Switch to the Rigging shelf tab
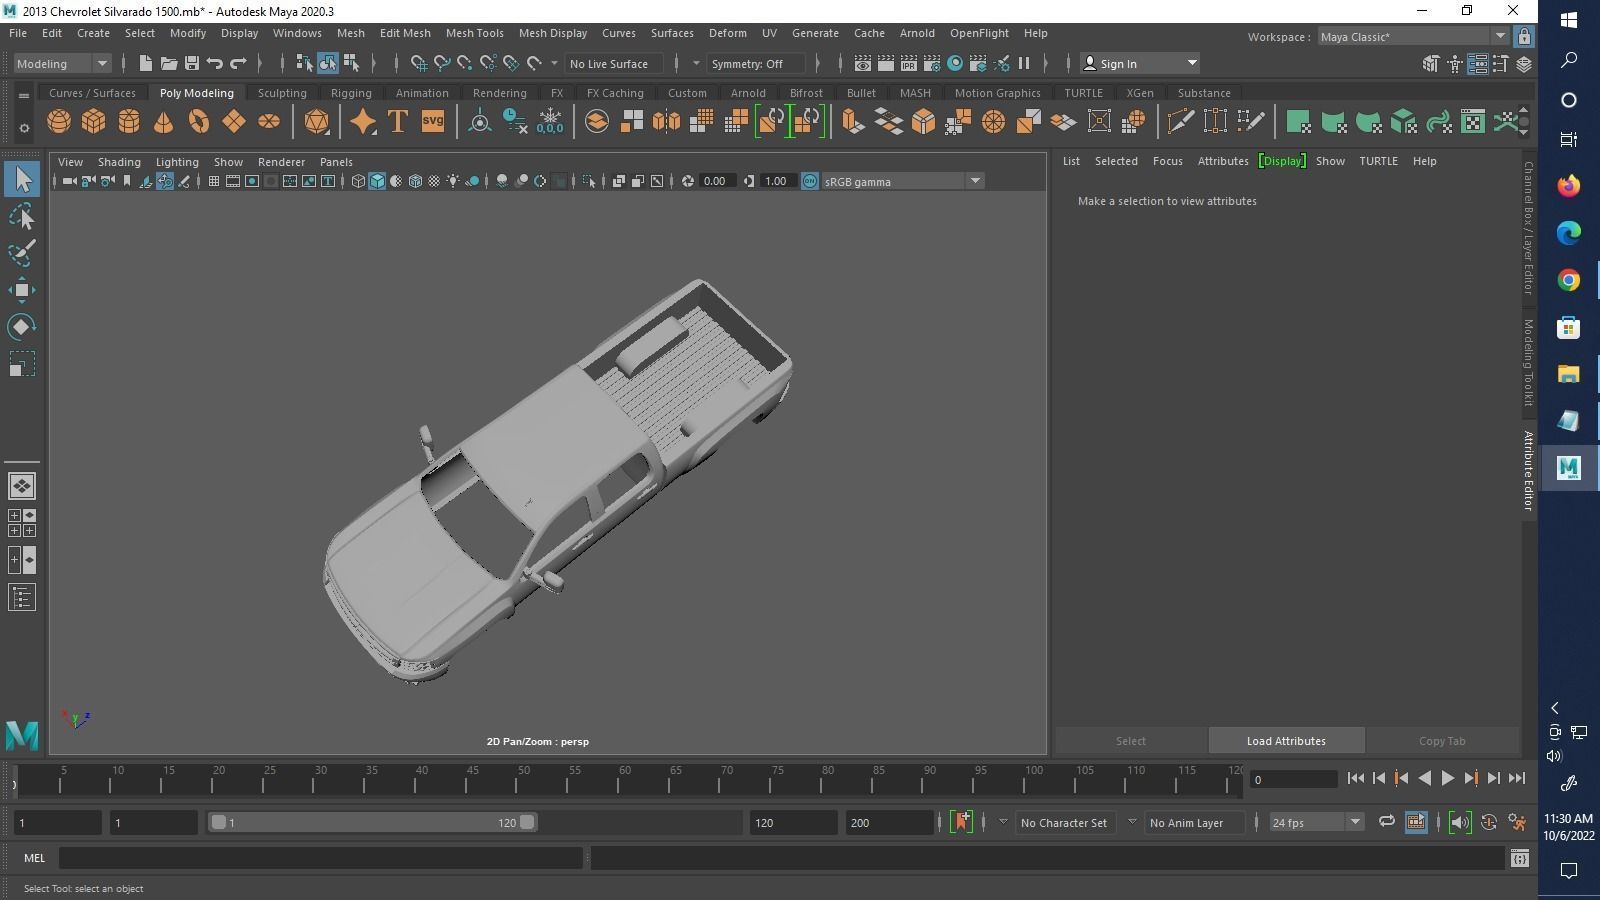 [x=351, y=93]
